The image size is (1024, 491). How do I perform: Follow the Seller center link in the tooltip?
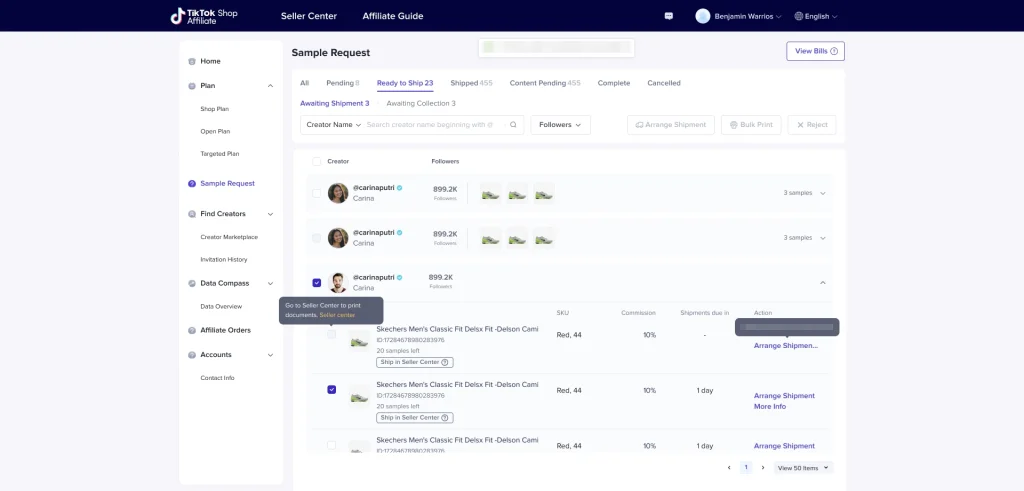(338, 315)
